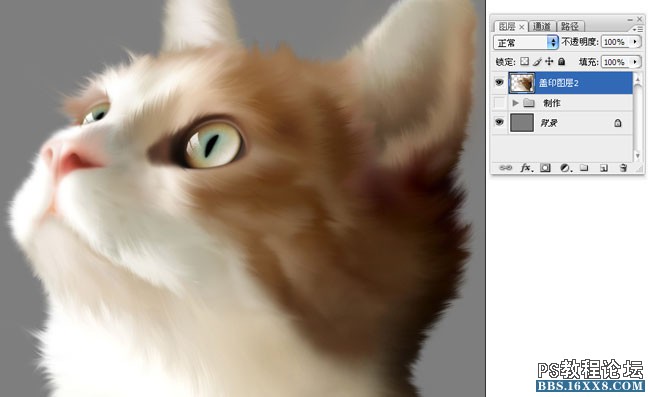Image resolution: width=650 pixels, height=397 pixels.
Task: Create a new layer group
Action: (584, 168)
